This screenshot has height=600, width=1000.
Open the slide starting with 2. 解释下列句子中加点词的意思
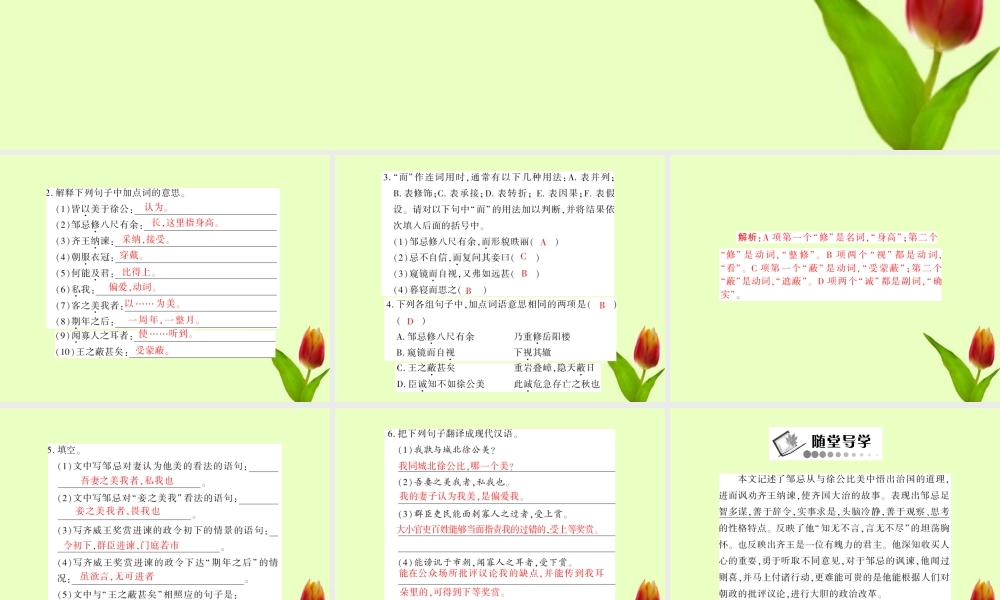(x=165, y=279)
